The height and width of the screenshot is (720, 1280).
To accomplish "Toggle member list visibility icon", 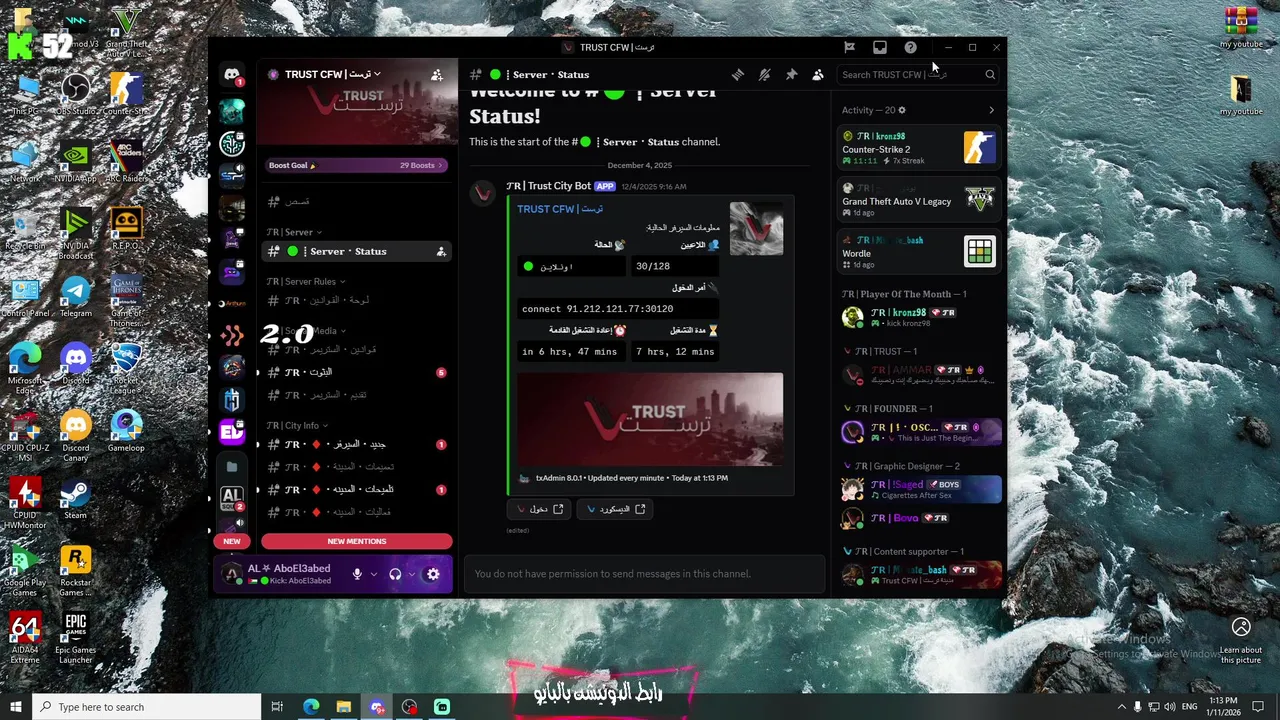I will [818, 74].
